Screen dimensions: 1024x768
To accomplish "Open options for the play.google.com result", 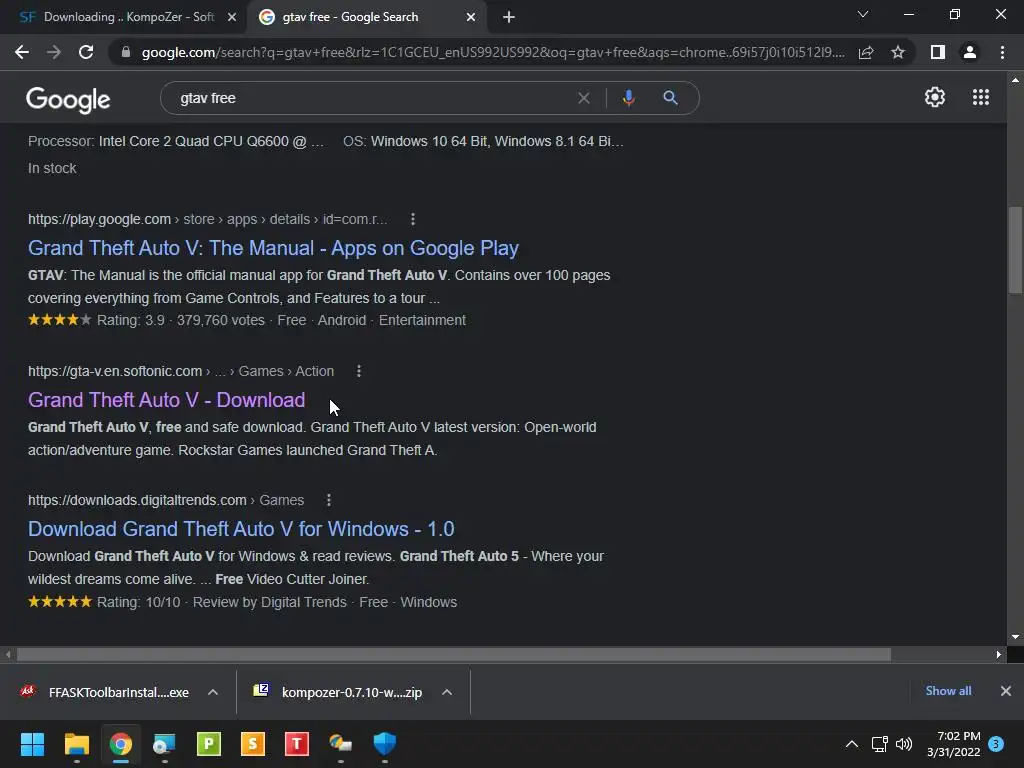I will (x=413, y=219).
